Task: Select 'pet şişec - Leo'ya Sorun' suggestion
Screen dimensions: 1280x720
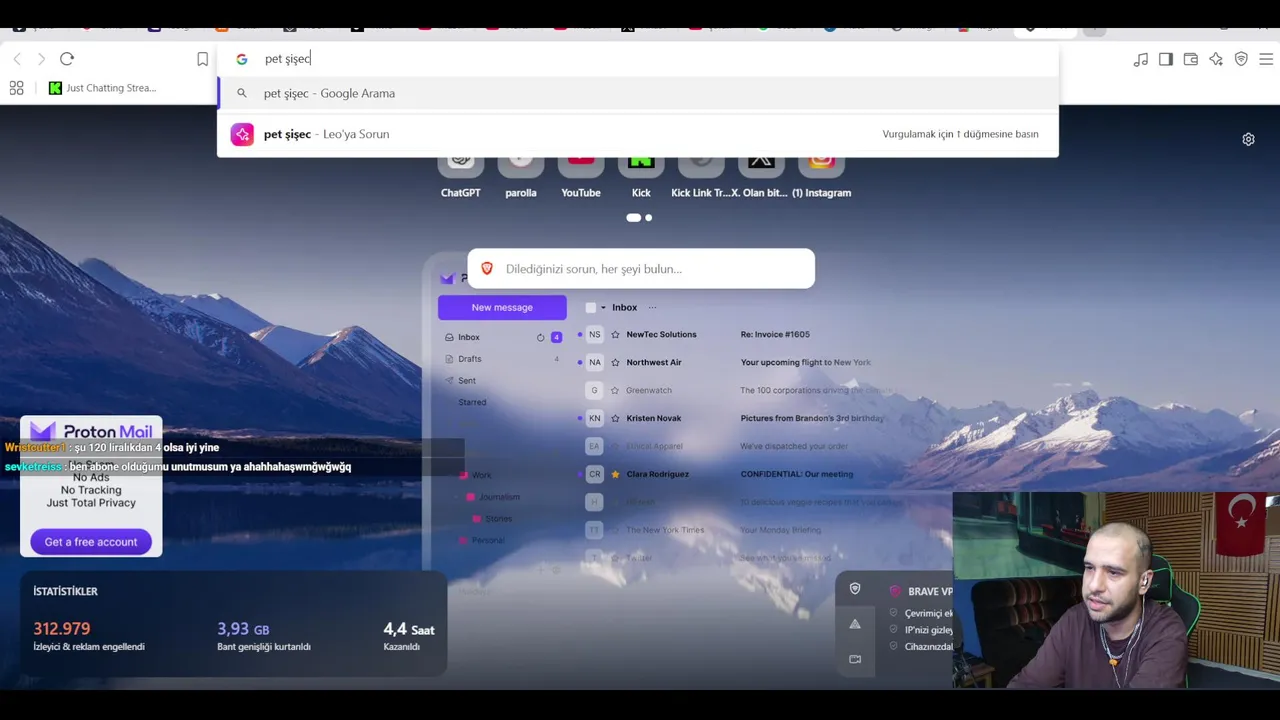Action: click(x=637, y=134)
